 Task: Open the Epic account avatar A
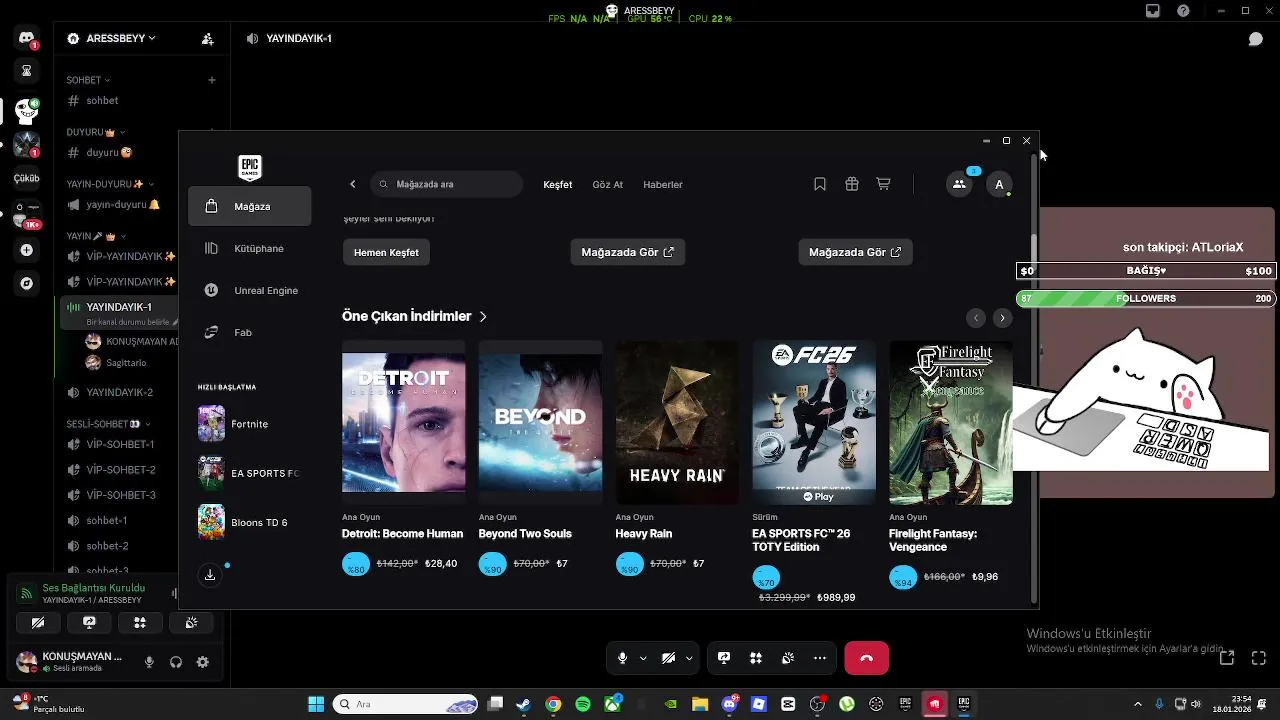coord(999,184)
